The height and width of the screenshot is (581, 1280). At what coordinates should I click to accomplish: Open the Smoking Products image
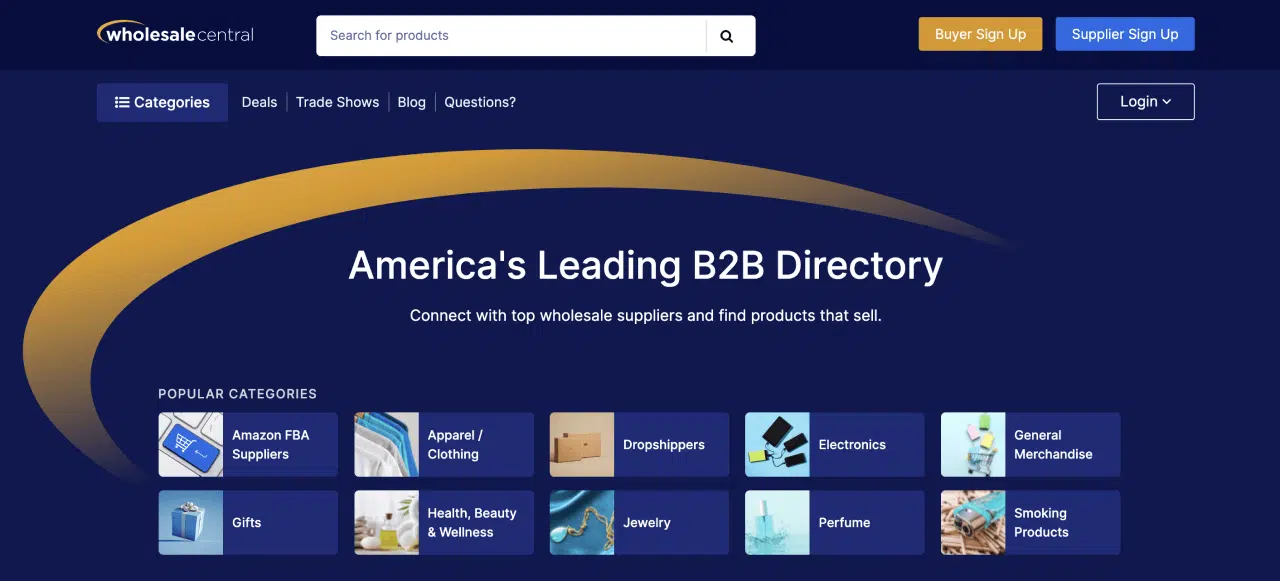coord(973,523)
